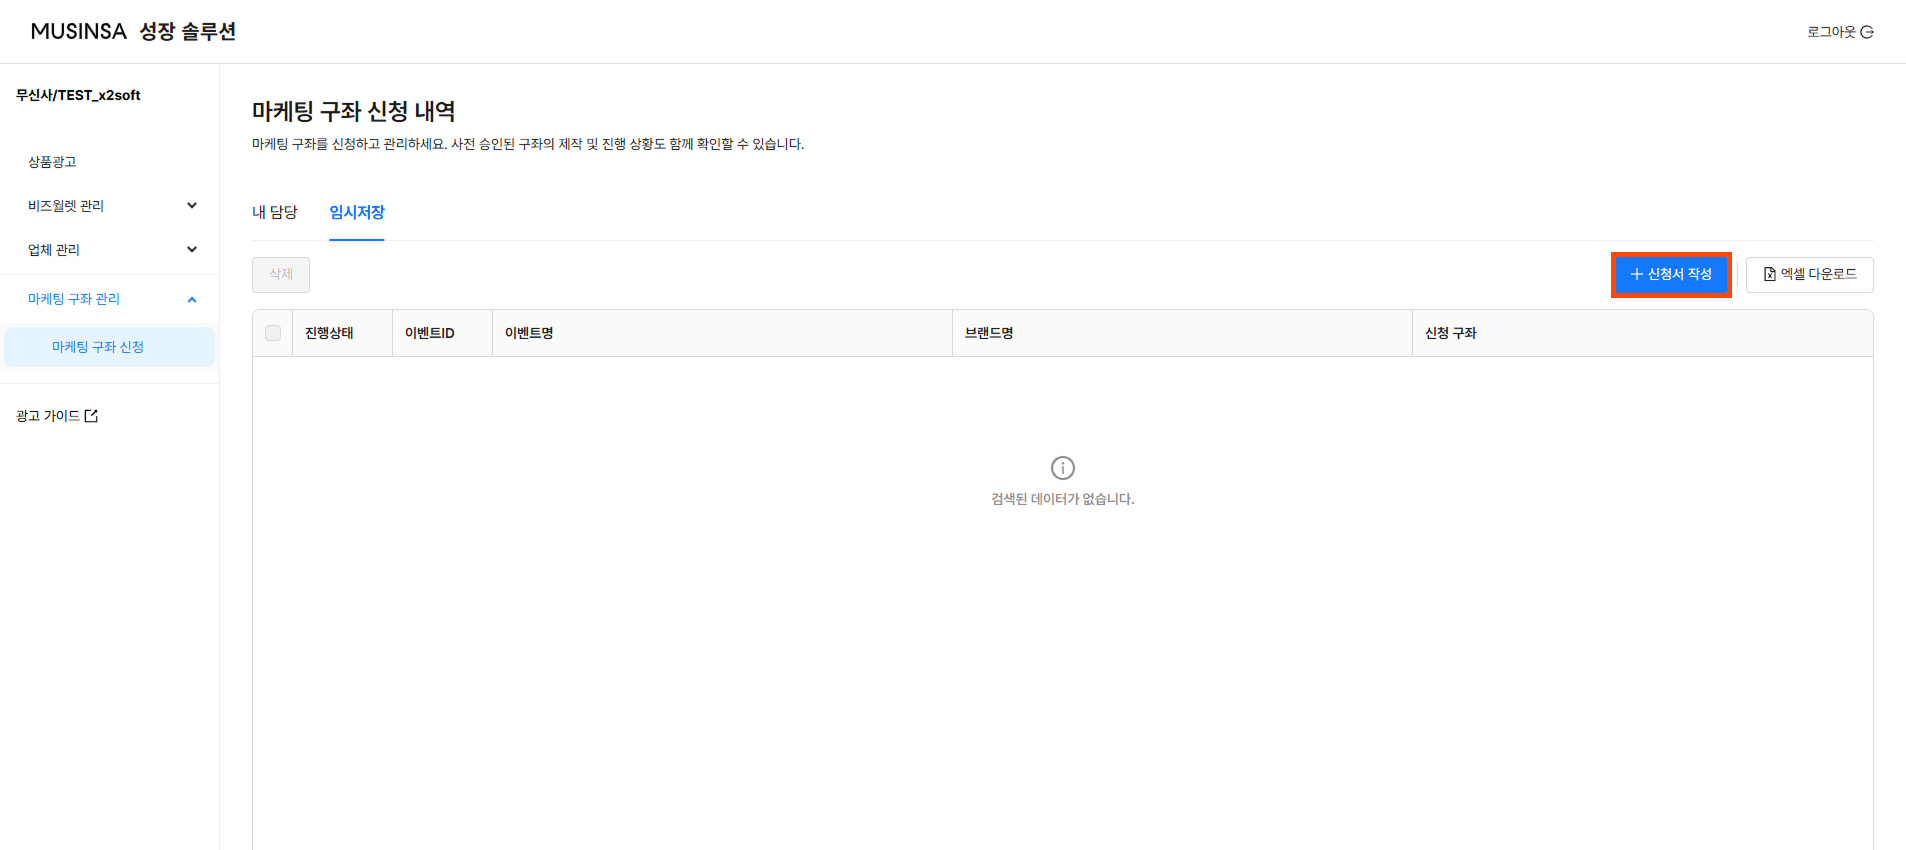Open the 상품광고 menu item
This screenshot has width=1906, height=850.
[x=52, y=162]
